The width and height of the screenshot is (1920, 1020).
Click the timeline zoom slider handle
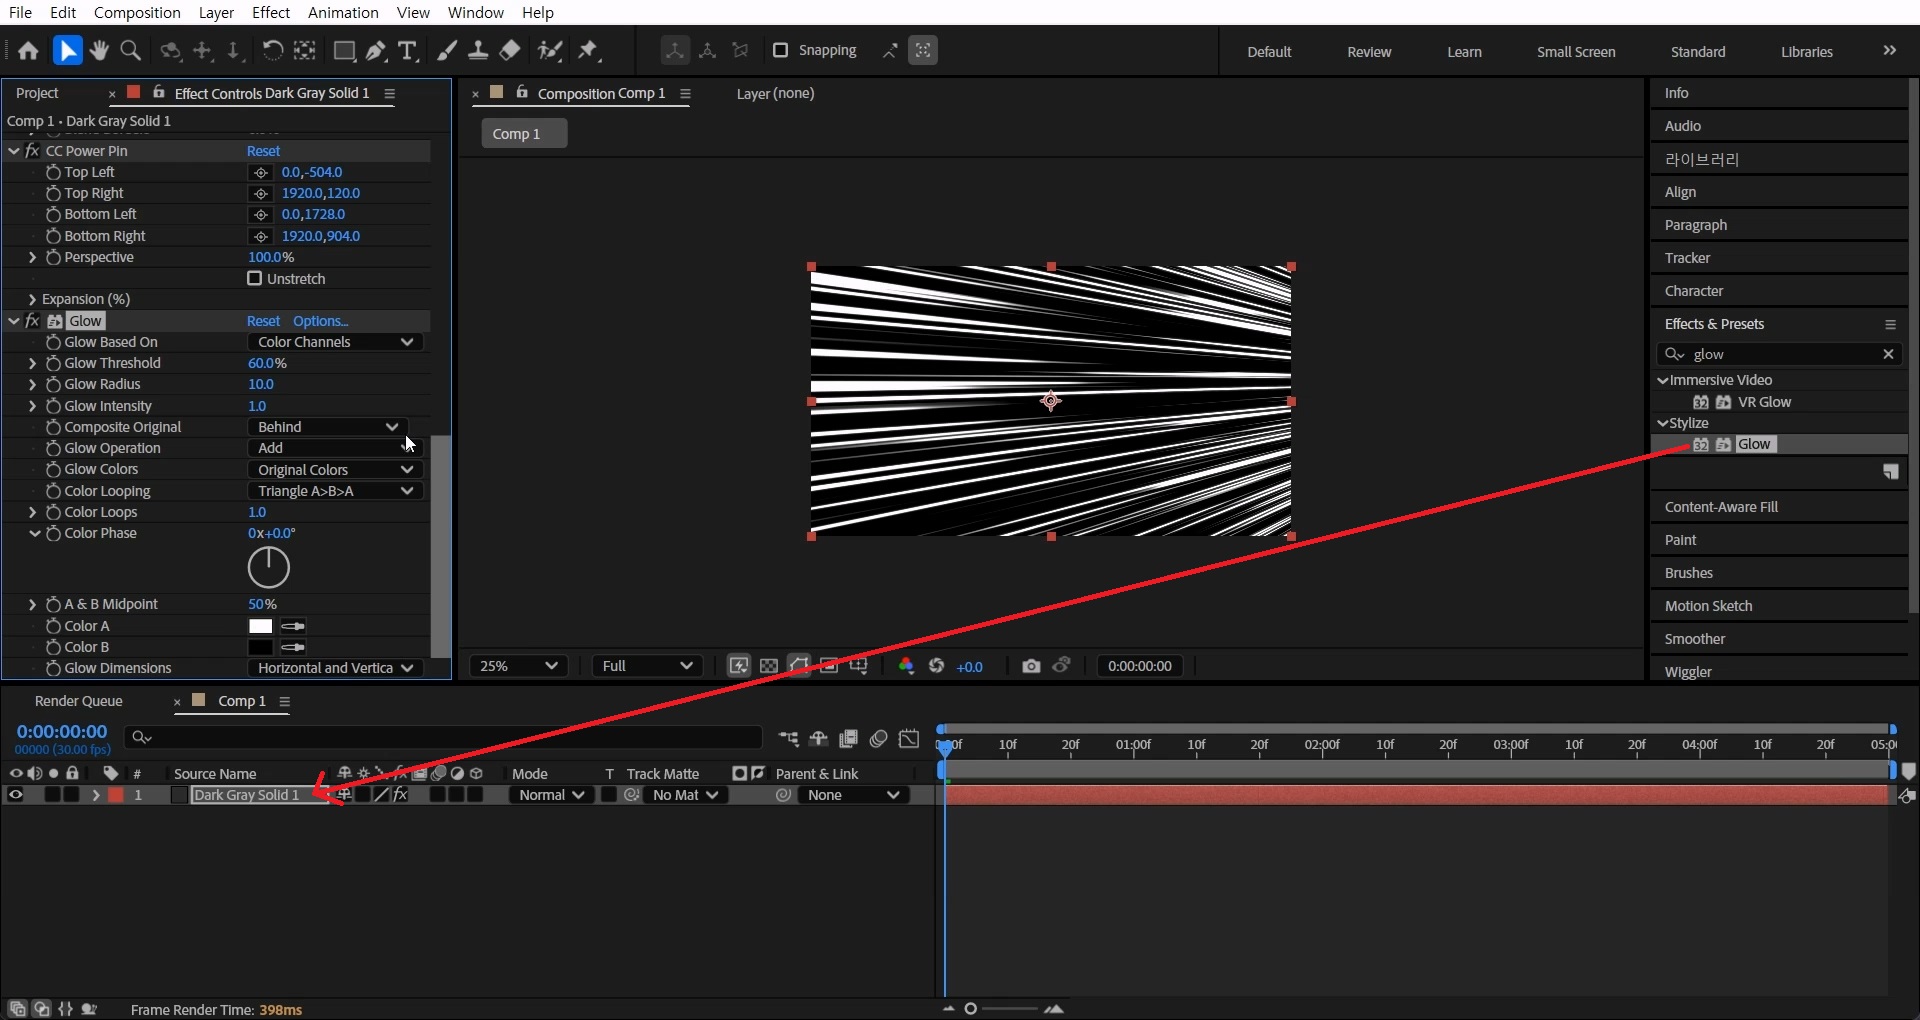pos(970,1009)
